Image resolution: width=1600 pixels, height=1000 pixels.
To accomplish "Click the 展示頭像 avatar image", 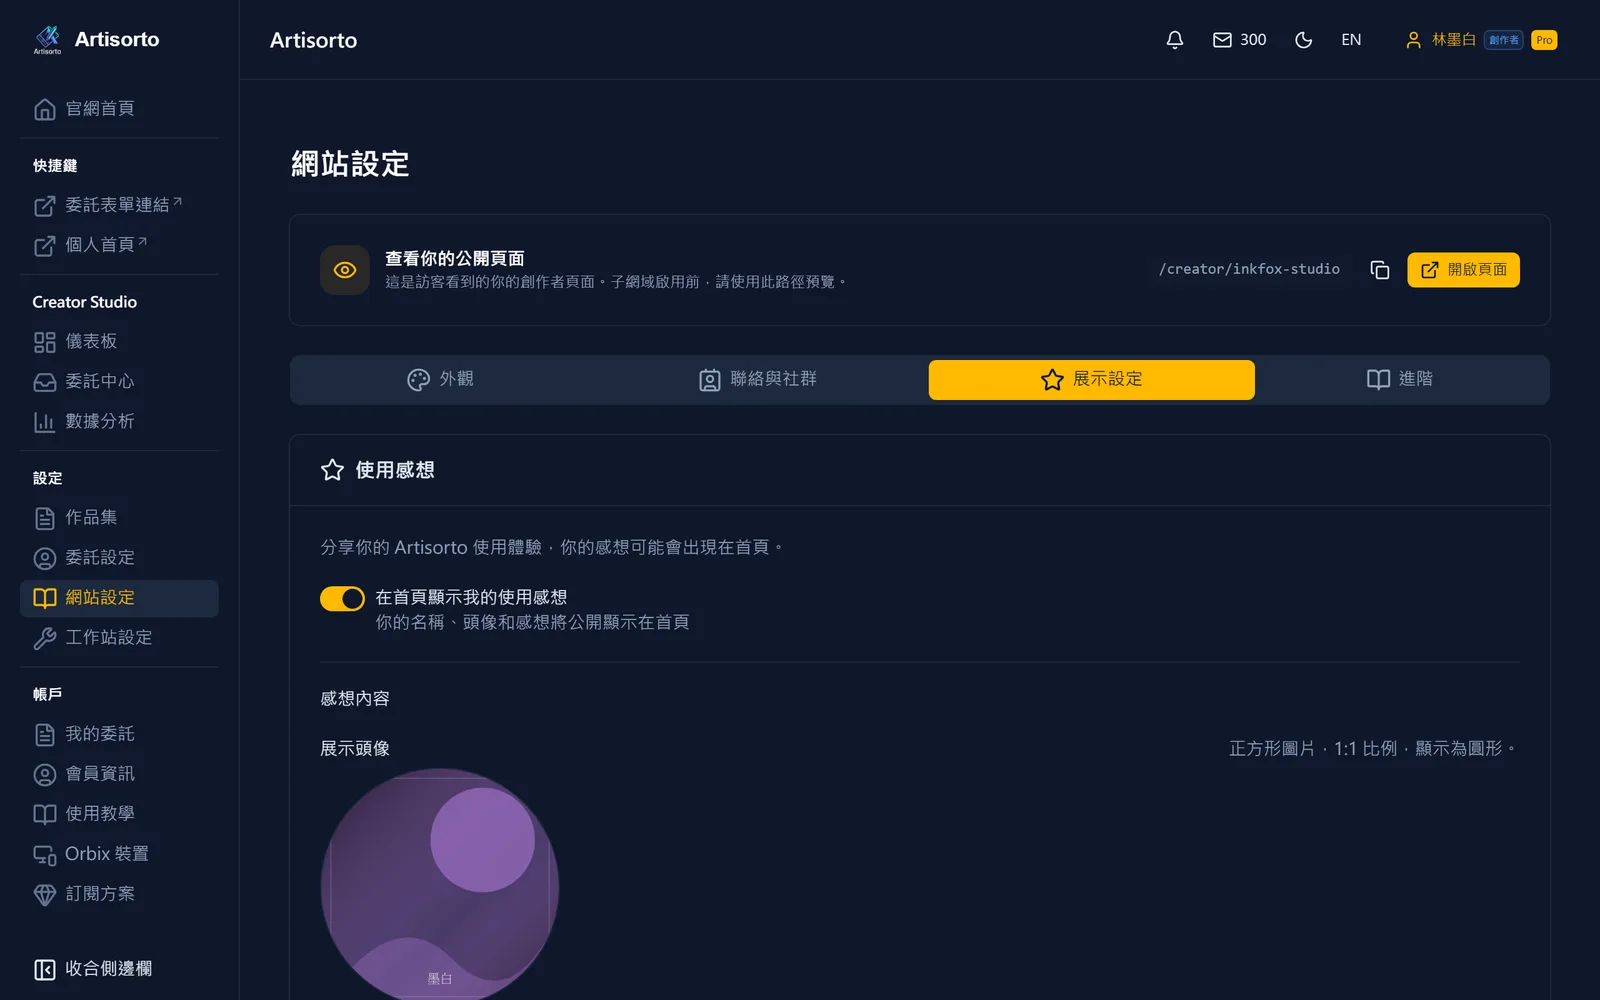I will point(440,887).
